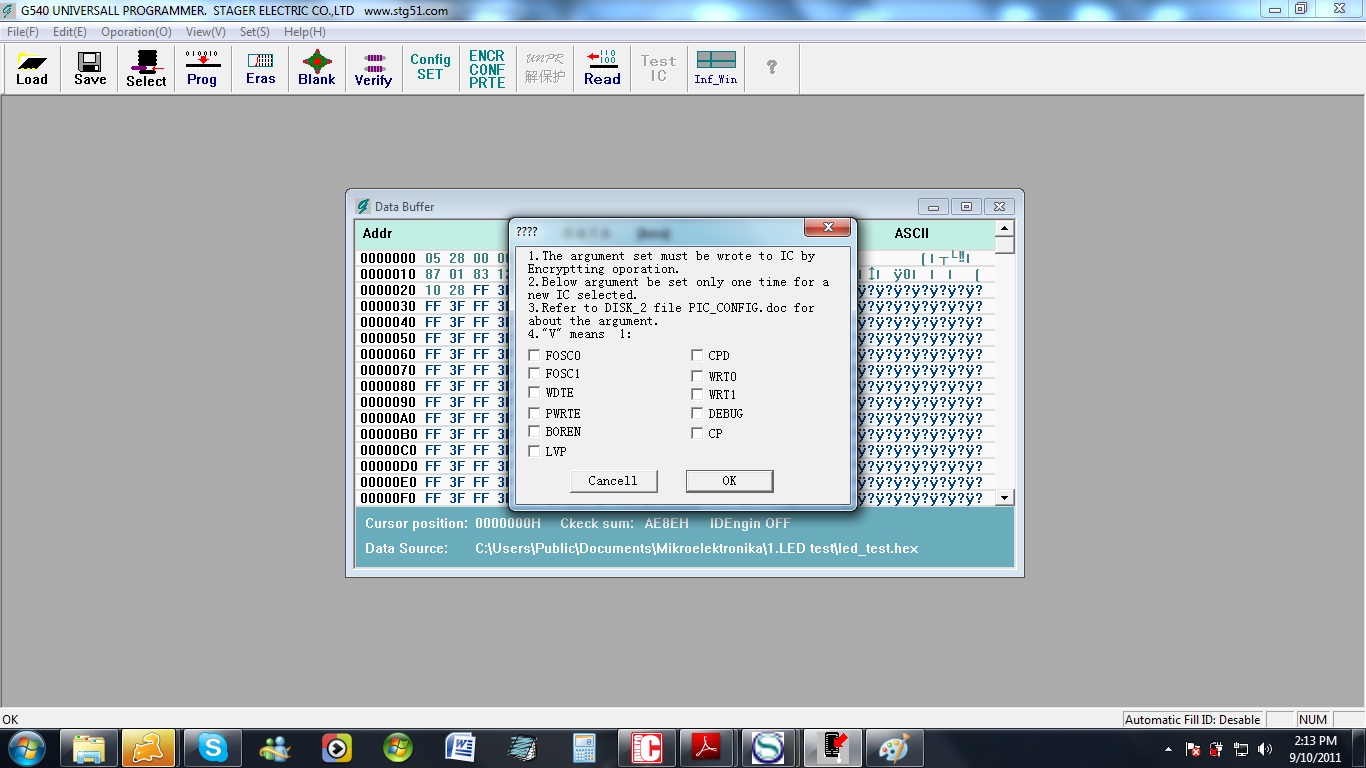Click the Eras erase toolbar icon
The width and height of the screenshot is (1366, 768).
pos(260,68)
